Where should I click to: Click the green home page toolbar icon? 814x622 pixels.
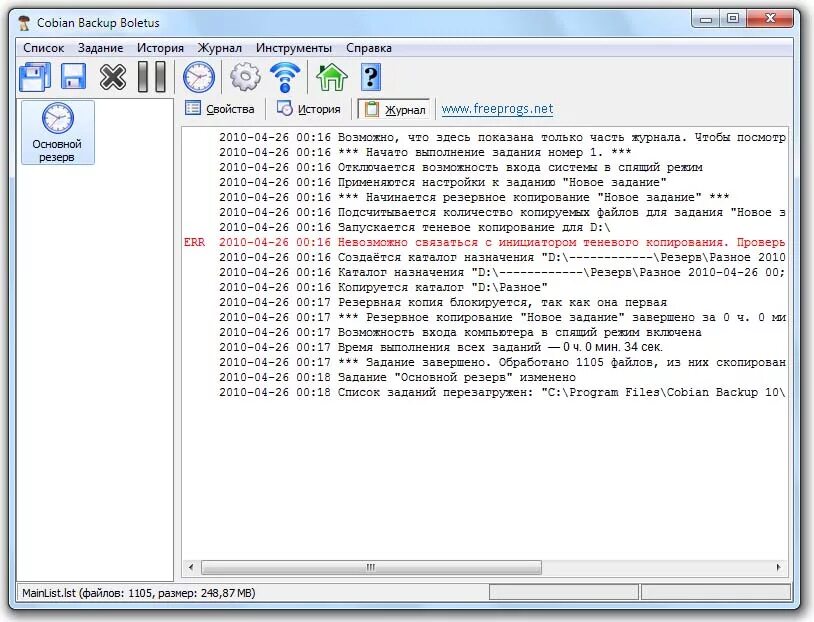tap(331, 77)
